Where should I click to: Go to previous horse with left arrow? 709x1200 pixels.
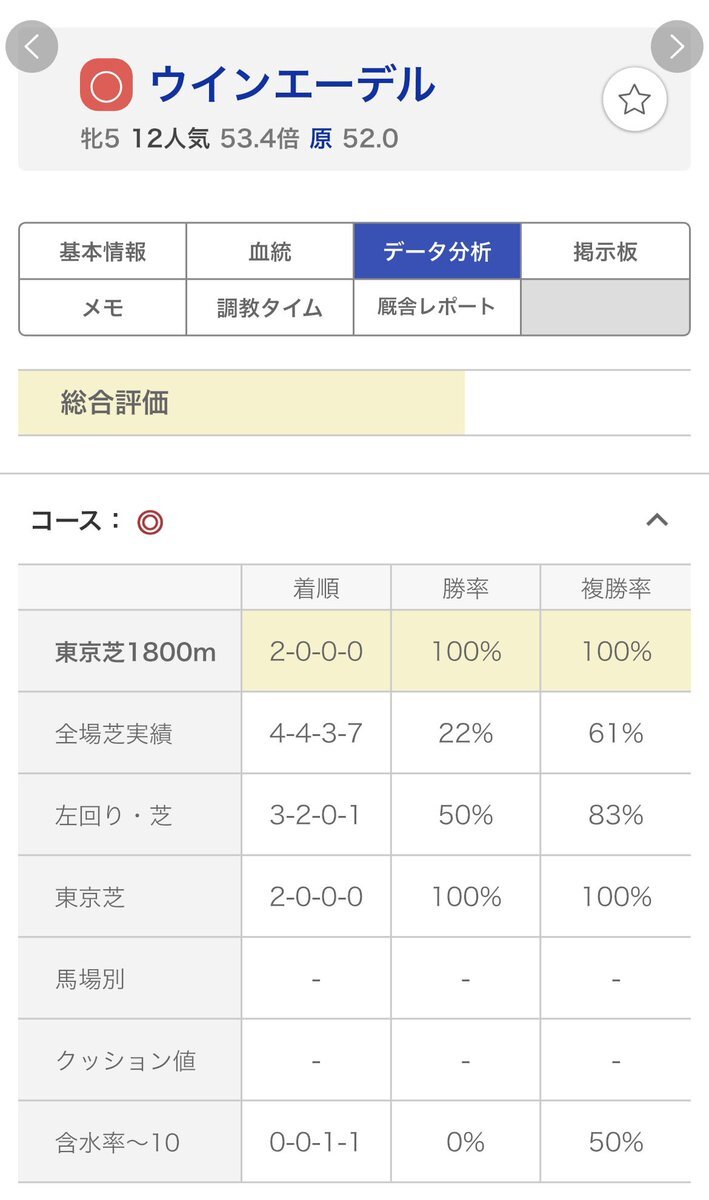point(32,47)
